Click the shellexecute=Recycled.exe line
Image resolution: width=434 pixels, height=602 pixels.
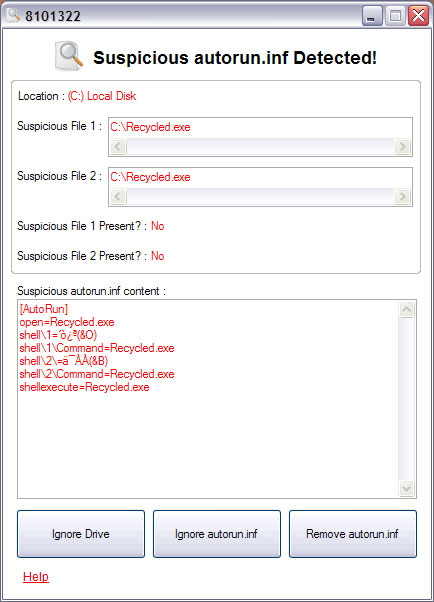click(x=84, y=387)
